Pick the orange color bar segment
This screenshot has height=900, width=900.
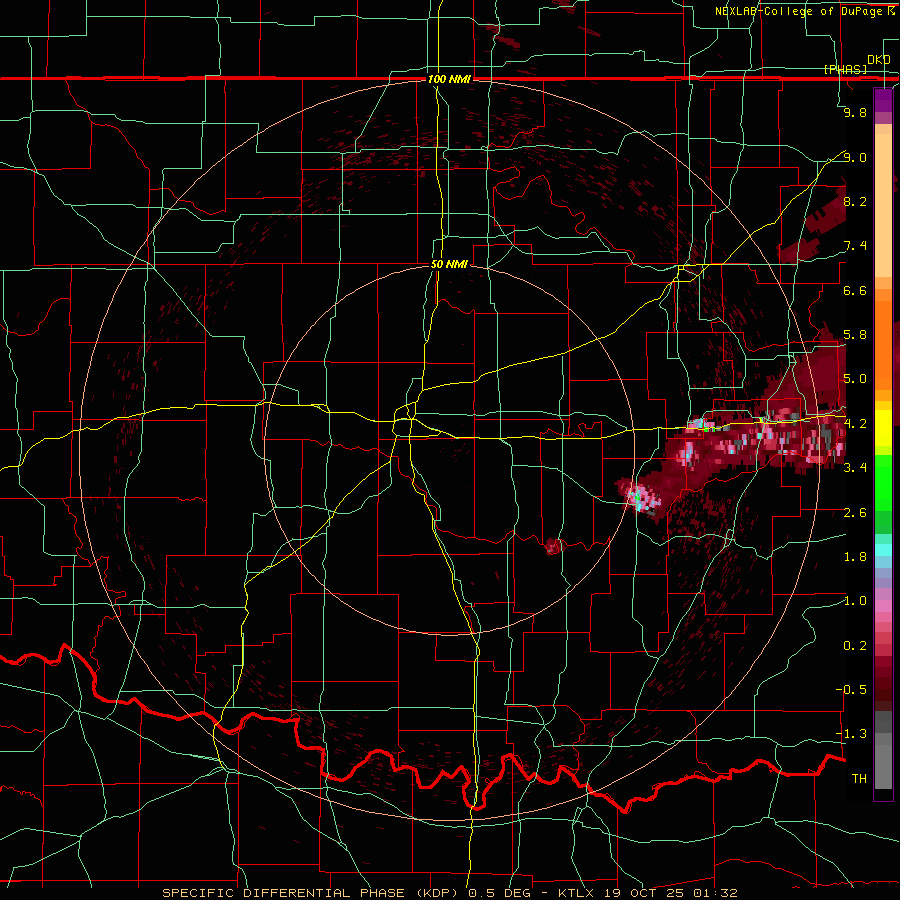pos(883,346)
